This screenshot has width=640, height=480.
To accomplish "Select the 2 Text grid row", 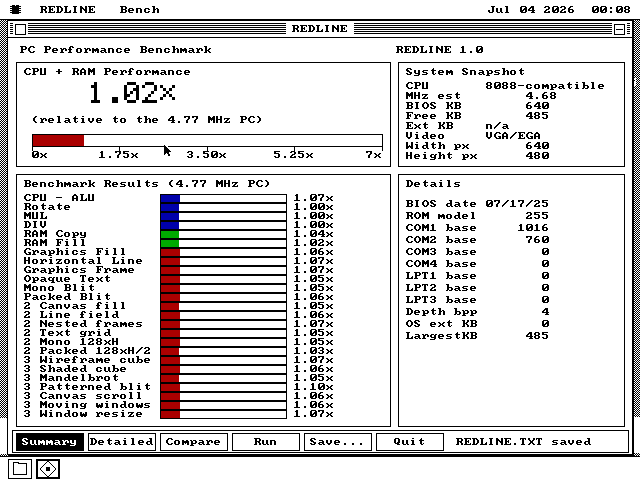I will (67, 333).
